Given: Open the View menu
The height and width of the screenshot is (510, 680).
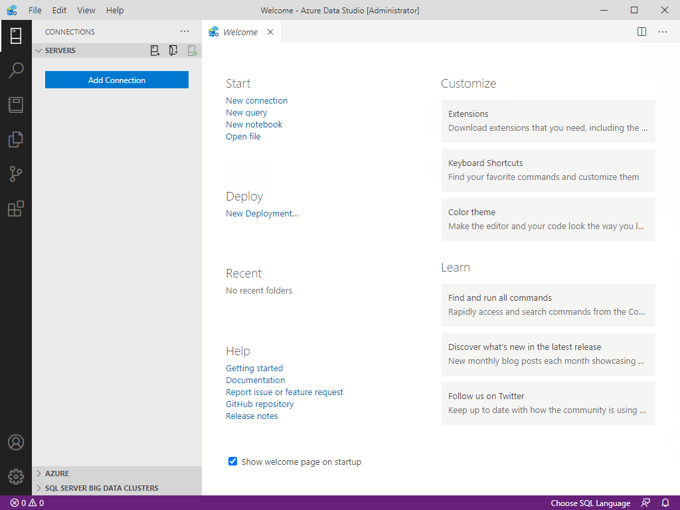Looking at the screenshot, I should tap(86, 10).
